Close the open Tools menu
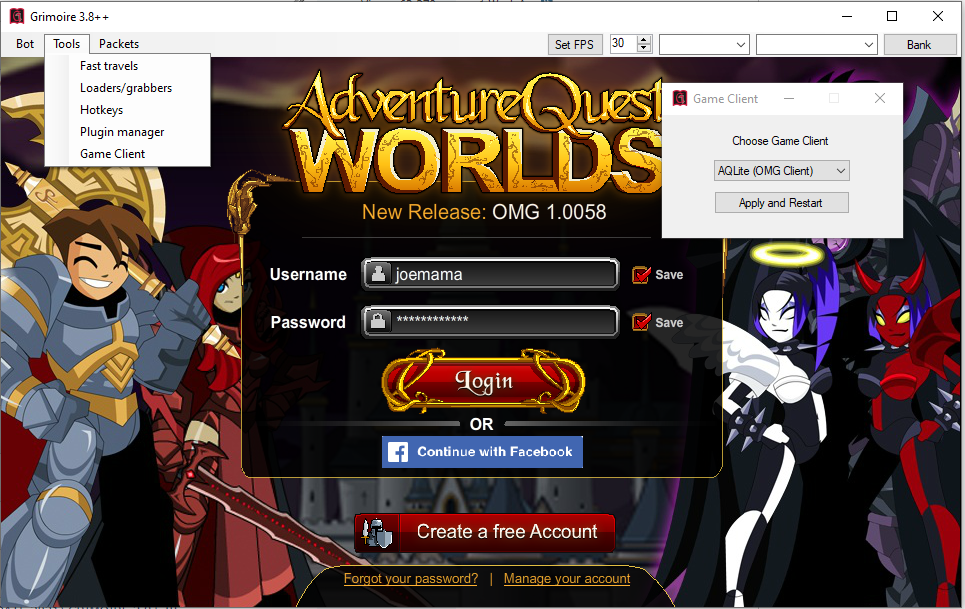The height and width of the screenshot is (609, 965). [66, 44]
